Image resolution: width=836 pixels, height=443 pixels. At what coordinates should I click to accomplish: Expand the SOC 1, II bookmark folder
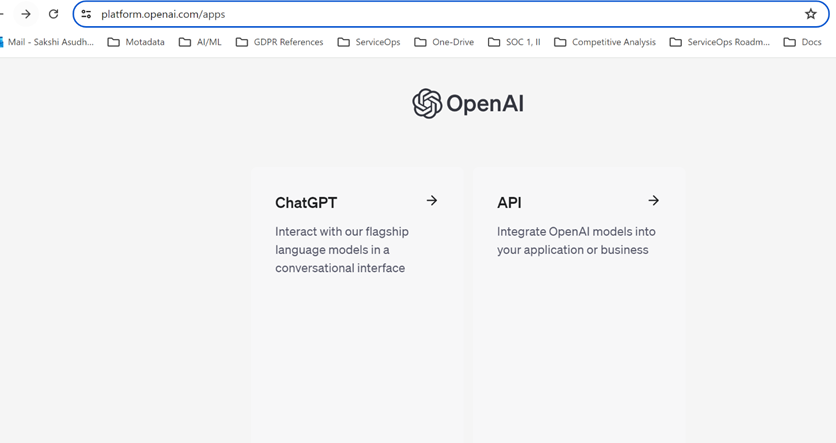pos(514,42)
